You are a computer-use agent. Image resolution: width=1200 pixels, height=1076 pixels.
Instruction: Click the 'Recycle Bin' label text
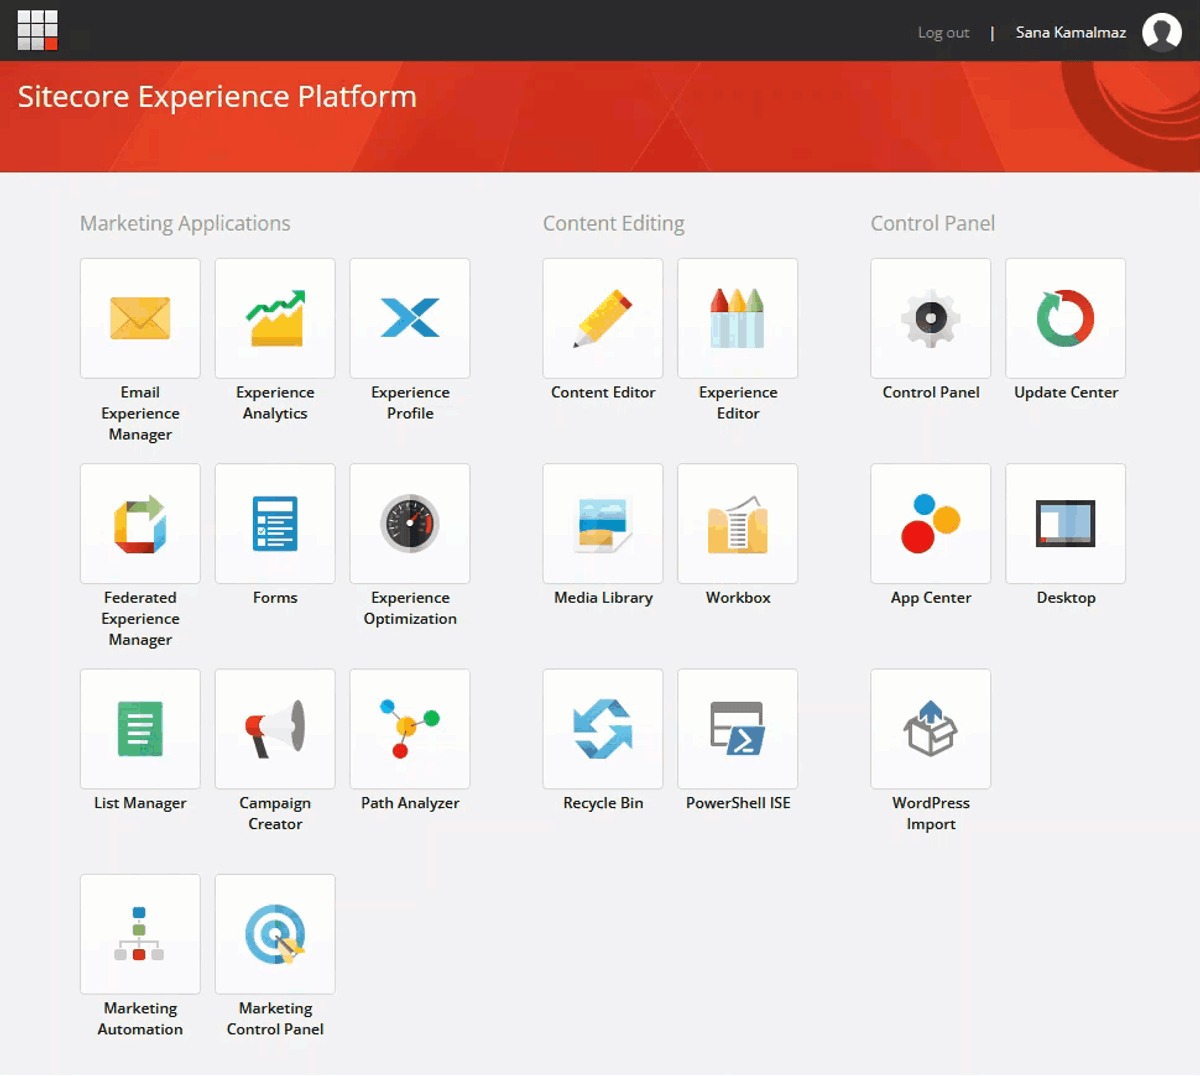coord(603,803)
